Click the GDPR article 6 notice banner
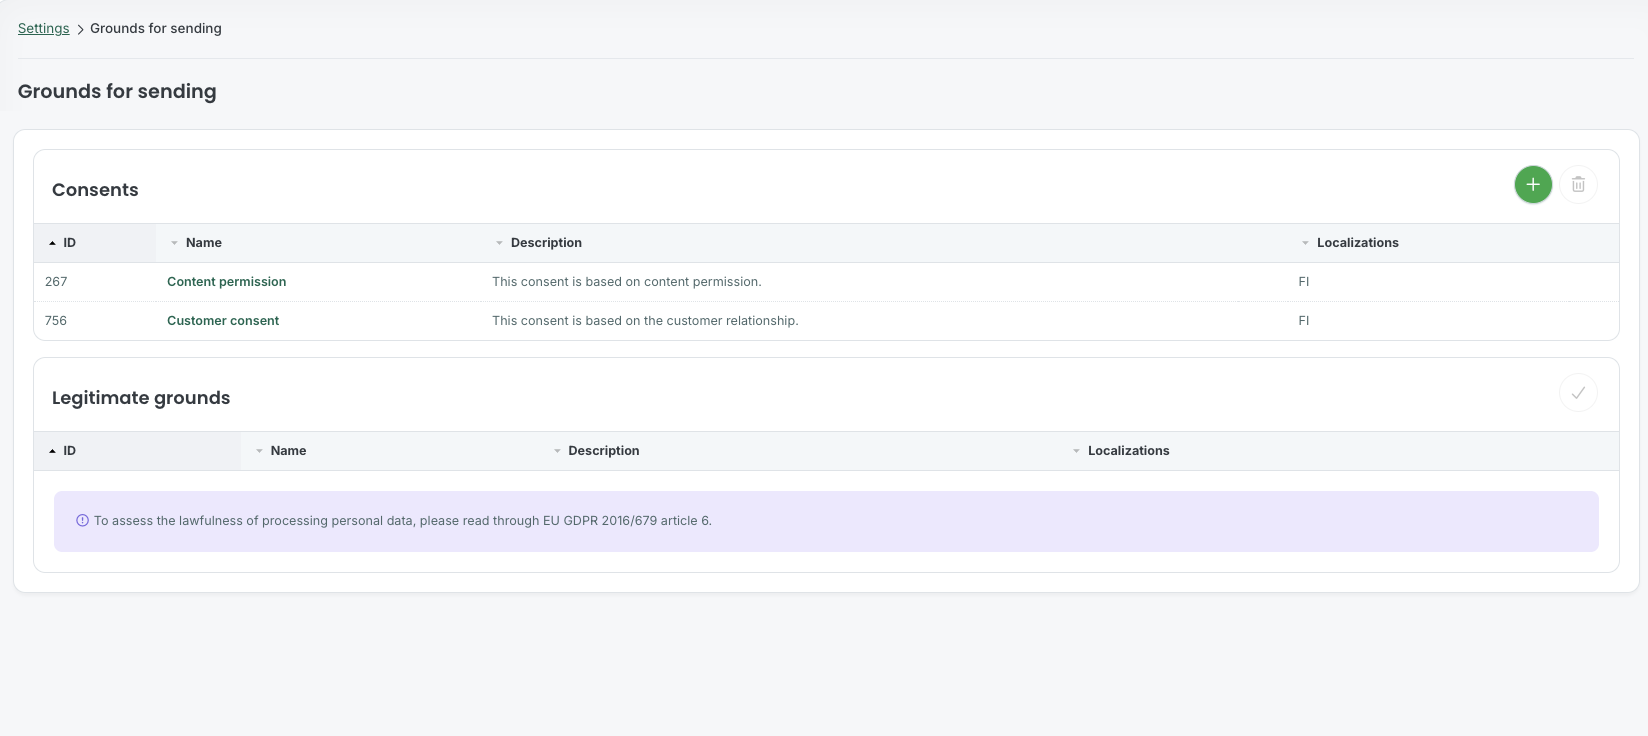 pos(826,521)
